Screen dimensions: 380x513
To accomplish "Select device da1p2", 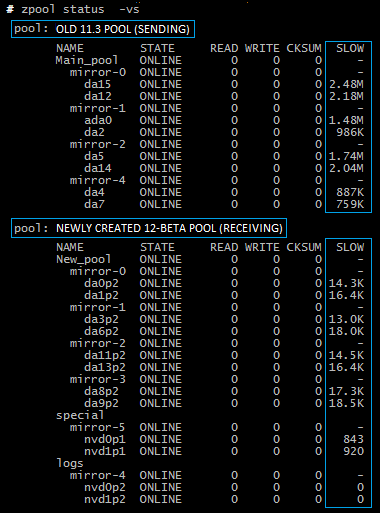I will tap(101, 295).
